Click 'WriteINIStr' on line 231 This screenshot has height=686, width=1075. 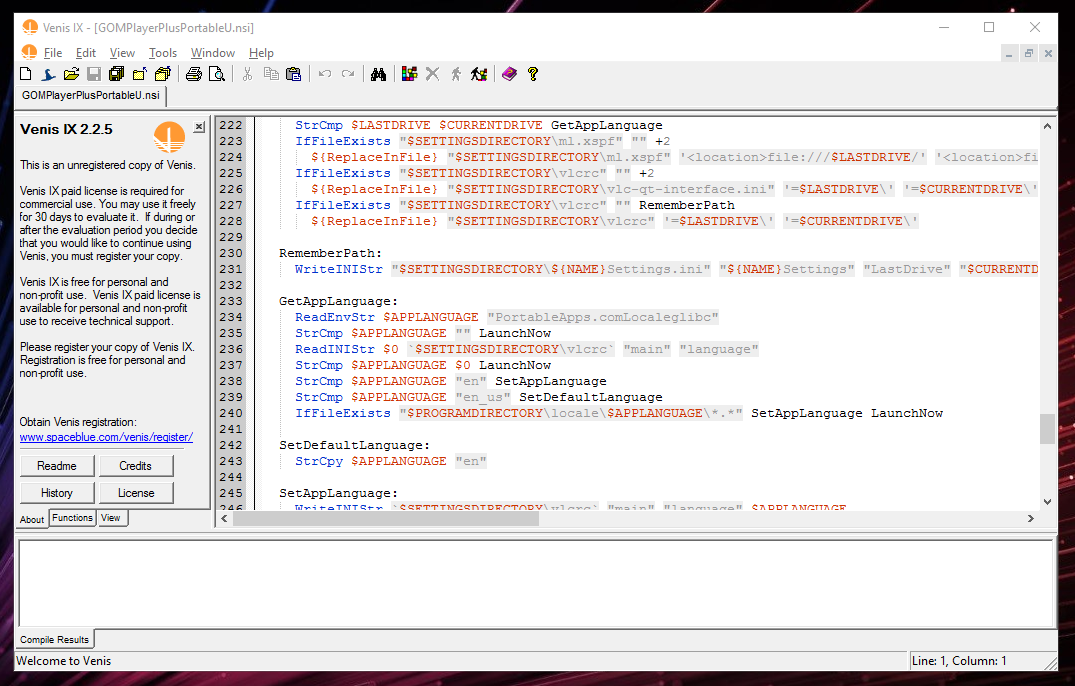click(x=339, y=269)
